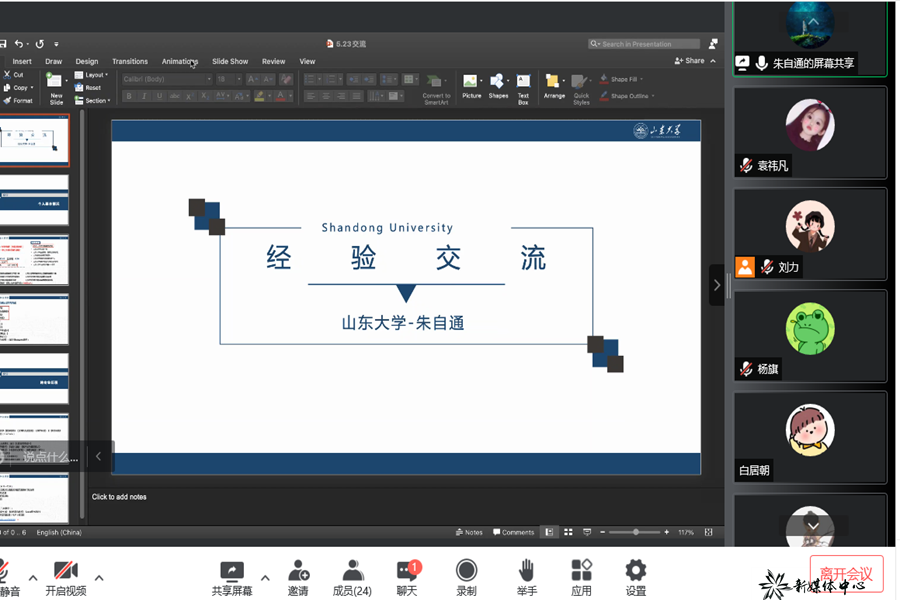Expand the options arrow beside 共享屏幕
Image resolution: width=900 pixels, height=600 pixels.
(265, 577)
